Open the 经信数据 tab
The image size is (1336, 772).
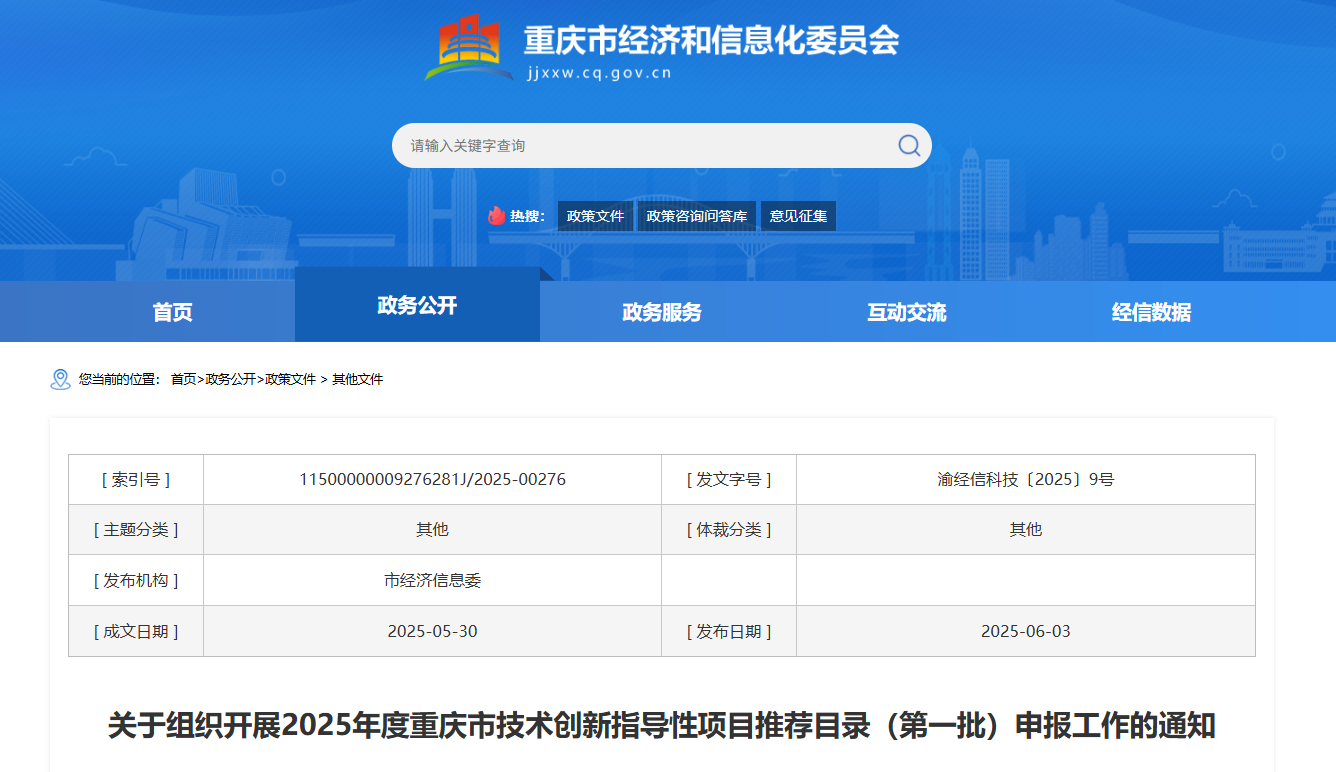point(1152,312)
